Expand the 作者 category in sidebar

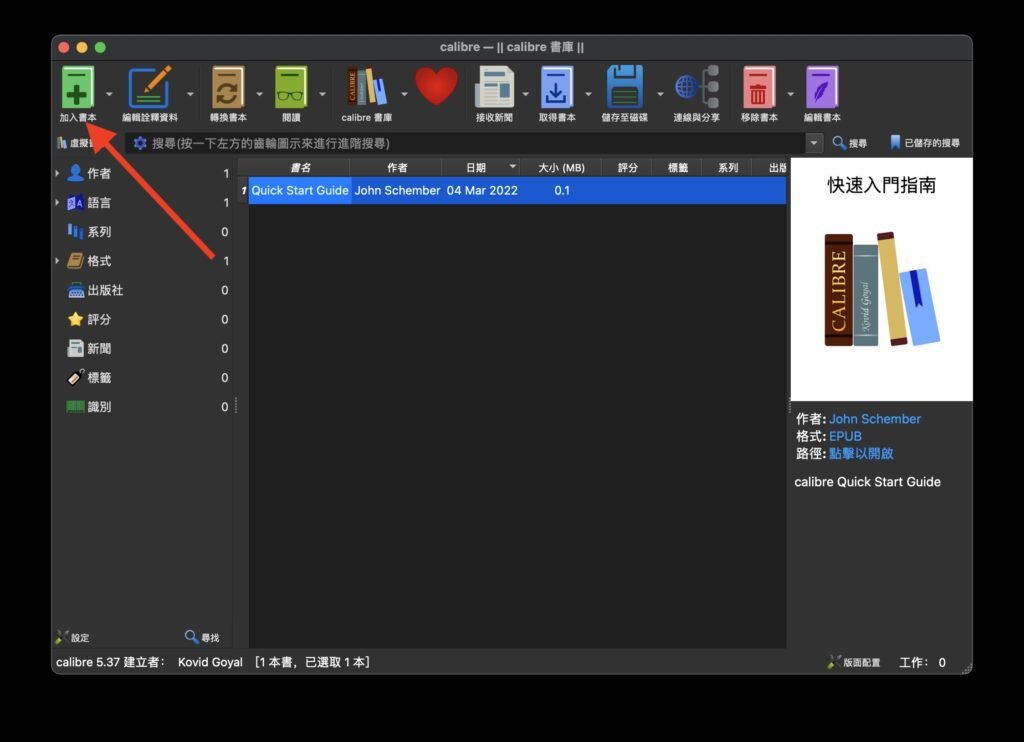click(x=57, y=174)
